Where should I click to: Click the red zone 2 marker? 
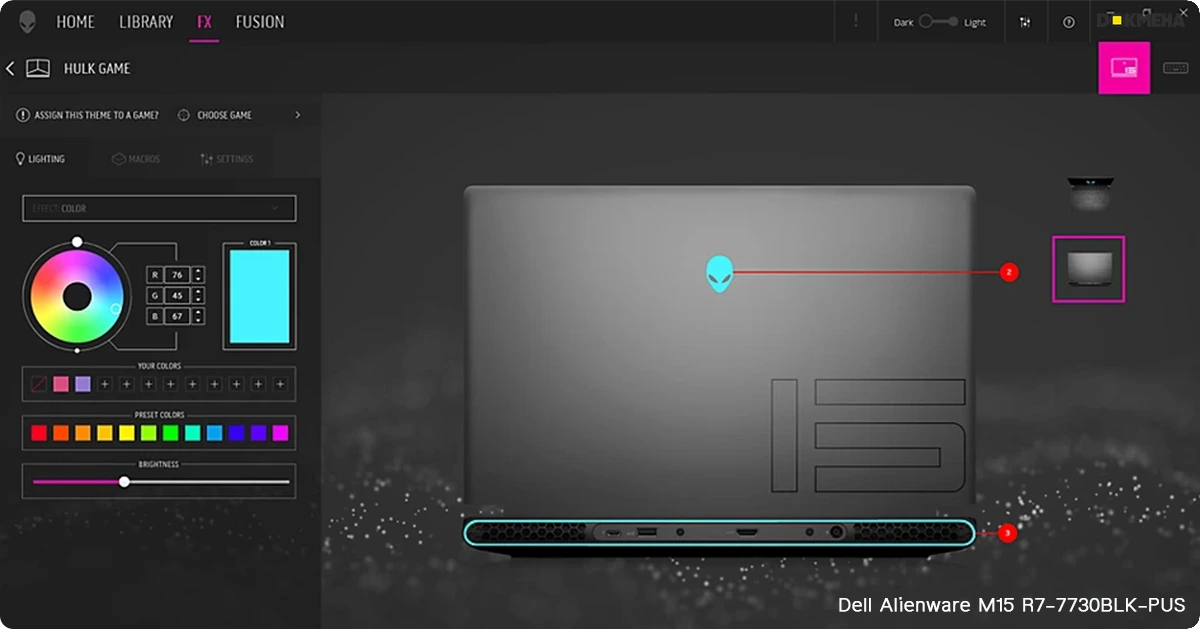click(1009, 272)
